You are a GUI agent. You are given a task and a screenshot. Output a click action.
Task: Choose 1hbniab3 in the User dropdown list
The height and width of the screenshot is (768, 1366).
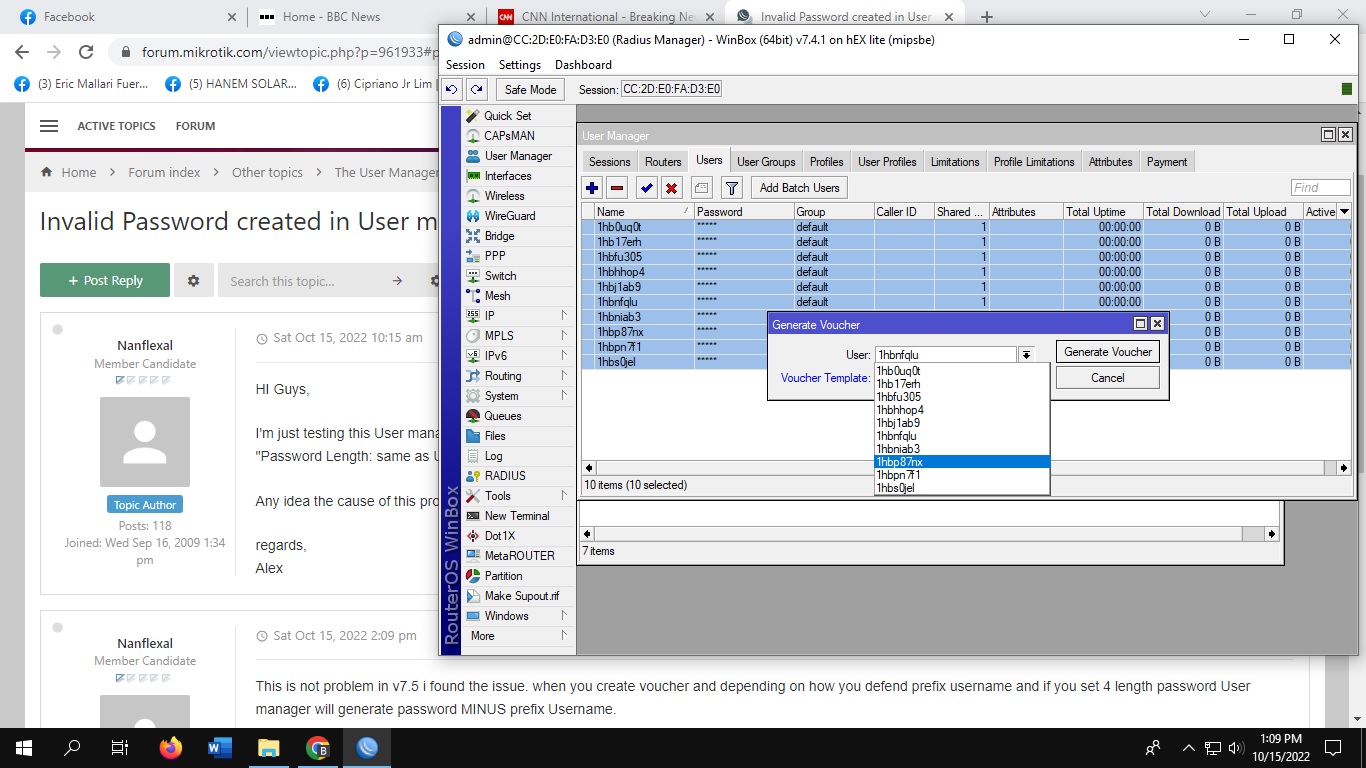(x=962, y=449)
